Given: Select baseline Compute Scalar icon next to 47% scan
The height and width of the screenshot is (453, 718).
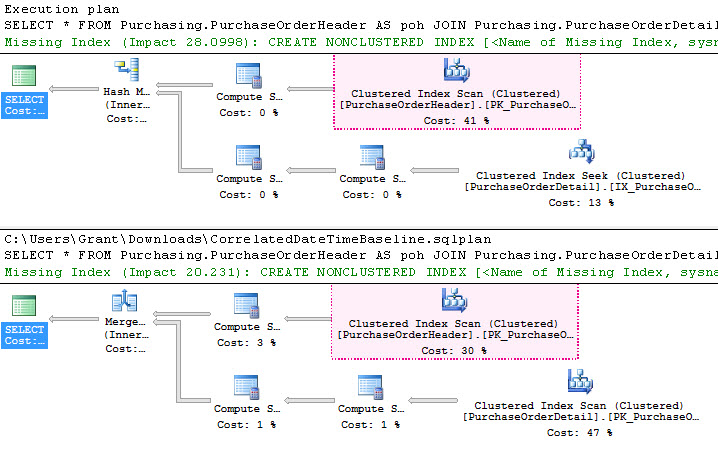Looking at the screenshot, I should [370, 388].
